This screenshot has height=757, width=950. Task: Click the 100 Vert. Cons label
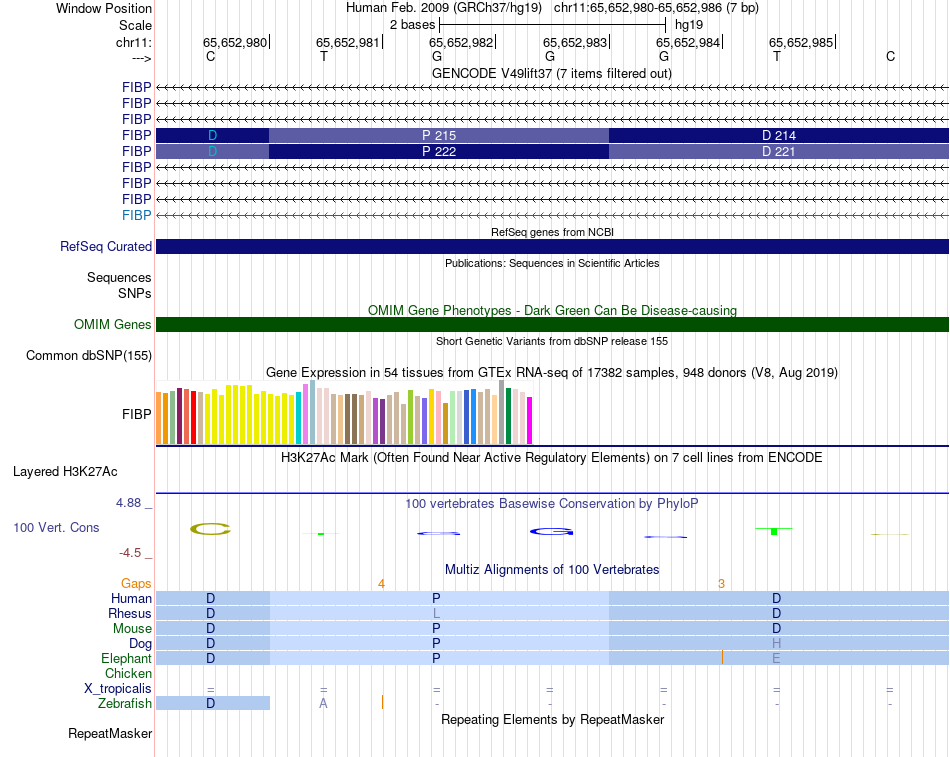coord(56,527)
